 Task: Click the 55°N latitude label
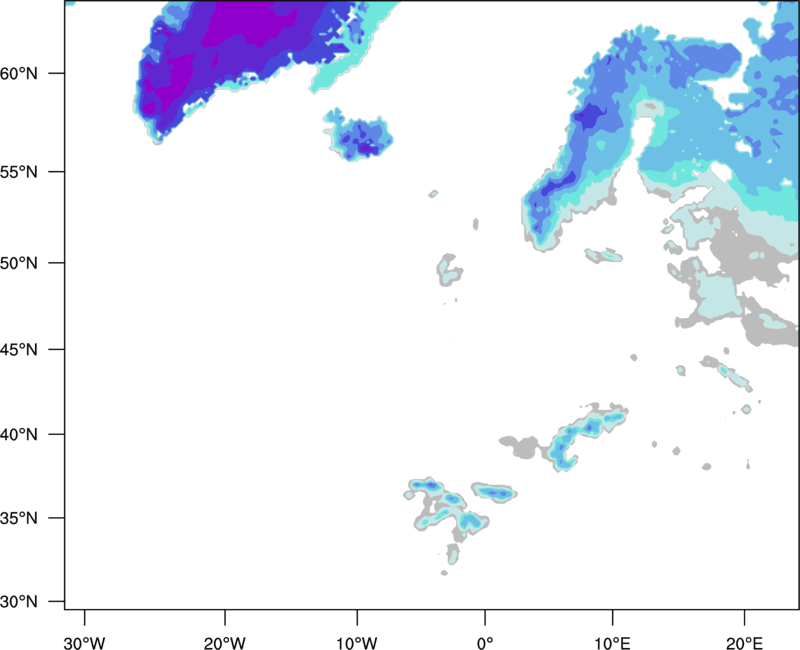(19, 172)
